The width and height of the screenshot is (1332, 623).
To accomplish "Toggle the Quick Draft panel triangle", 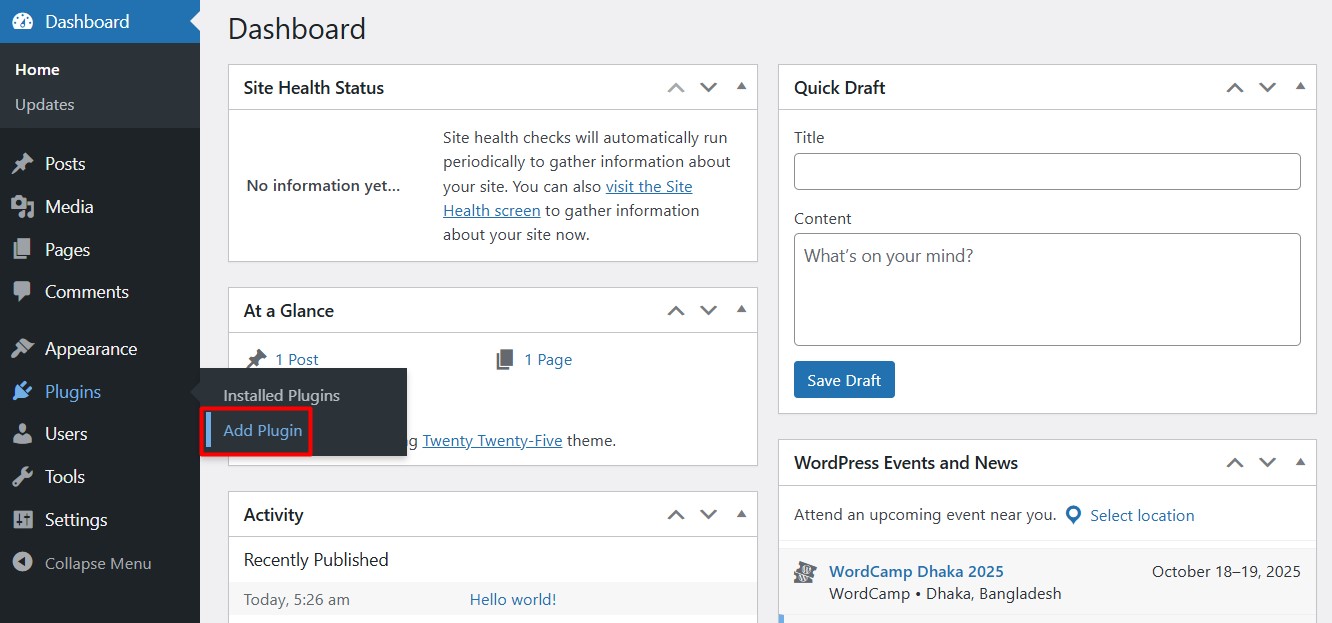I will coord(1300,87).
